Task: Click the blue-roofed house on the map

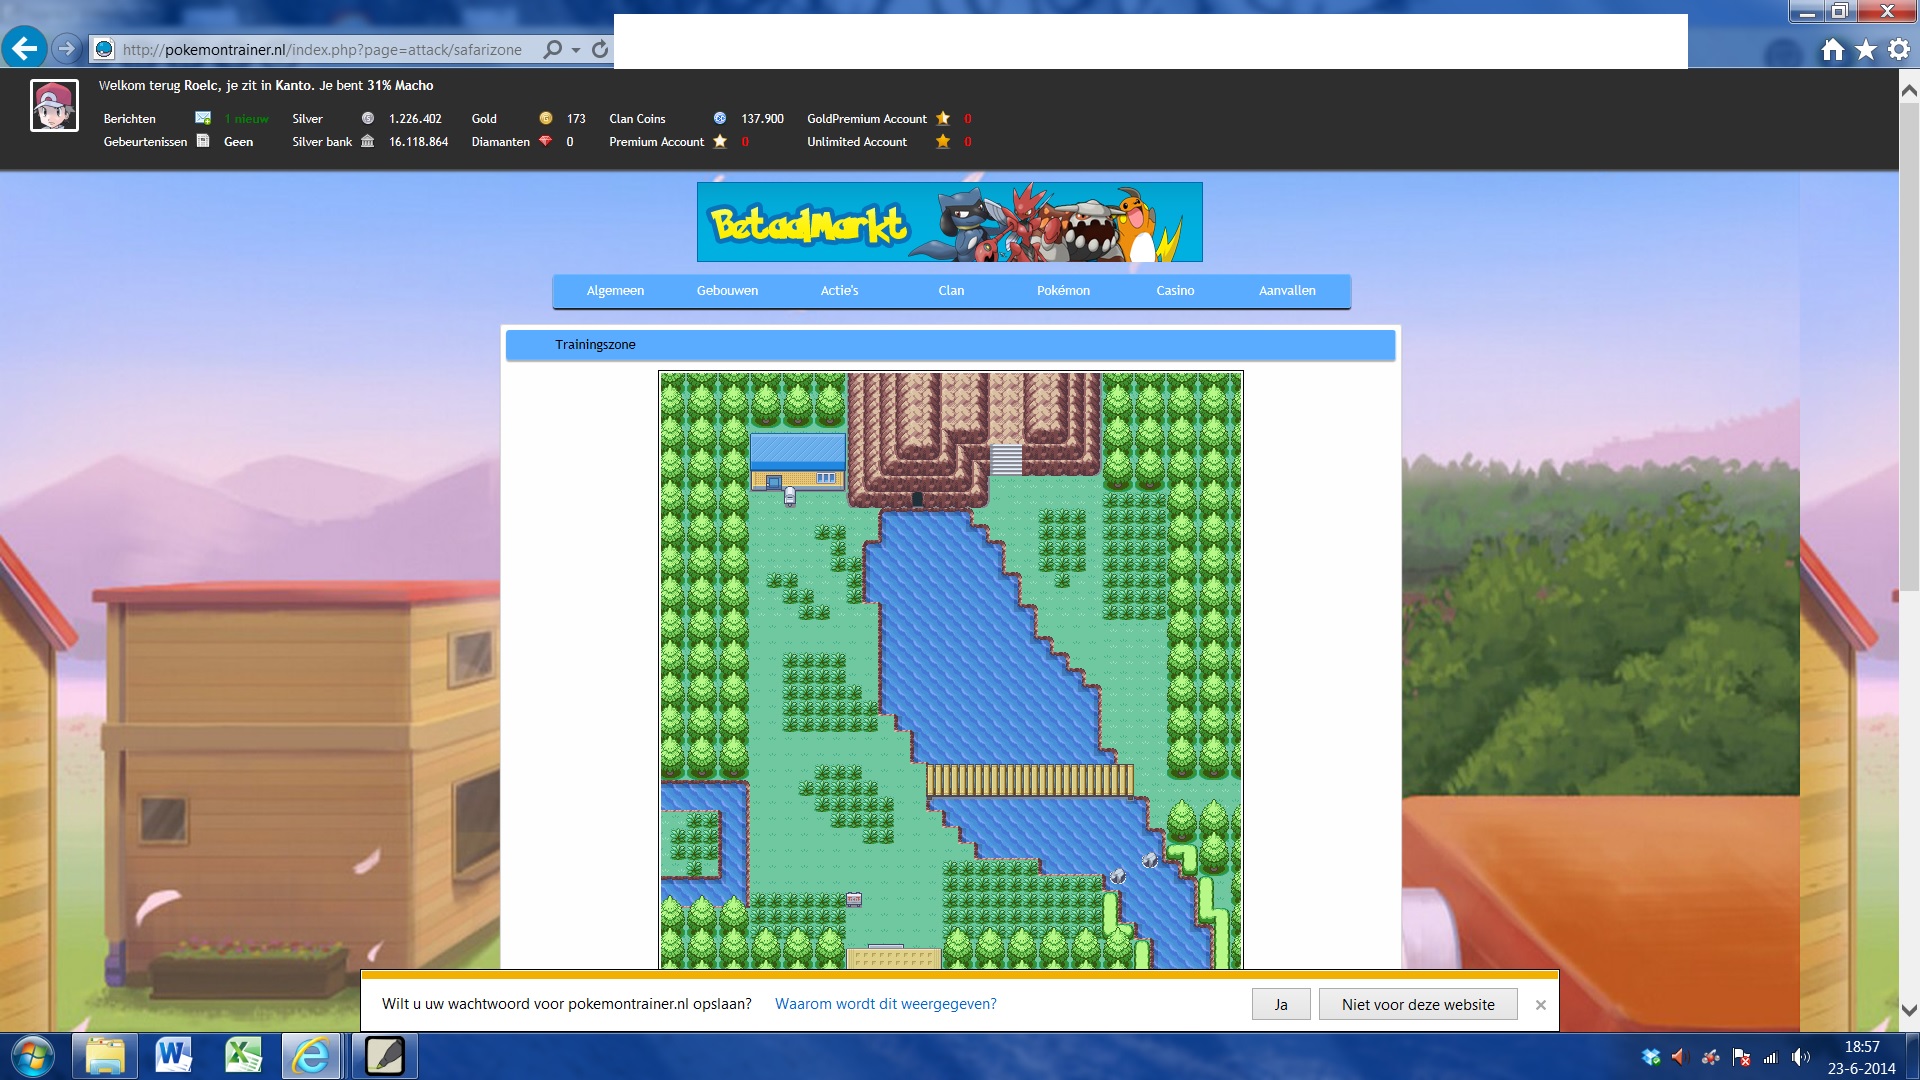Action: [797, 462]
